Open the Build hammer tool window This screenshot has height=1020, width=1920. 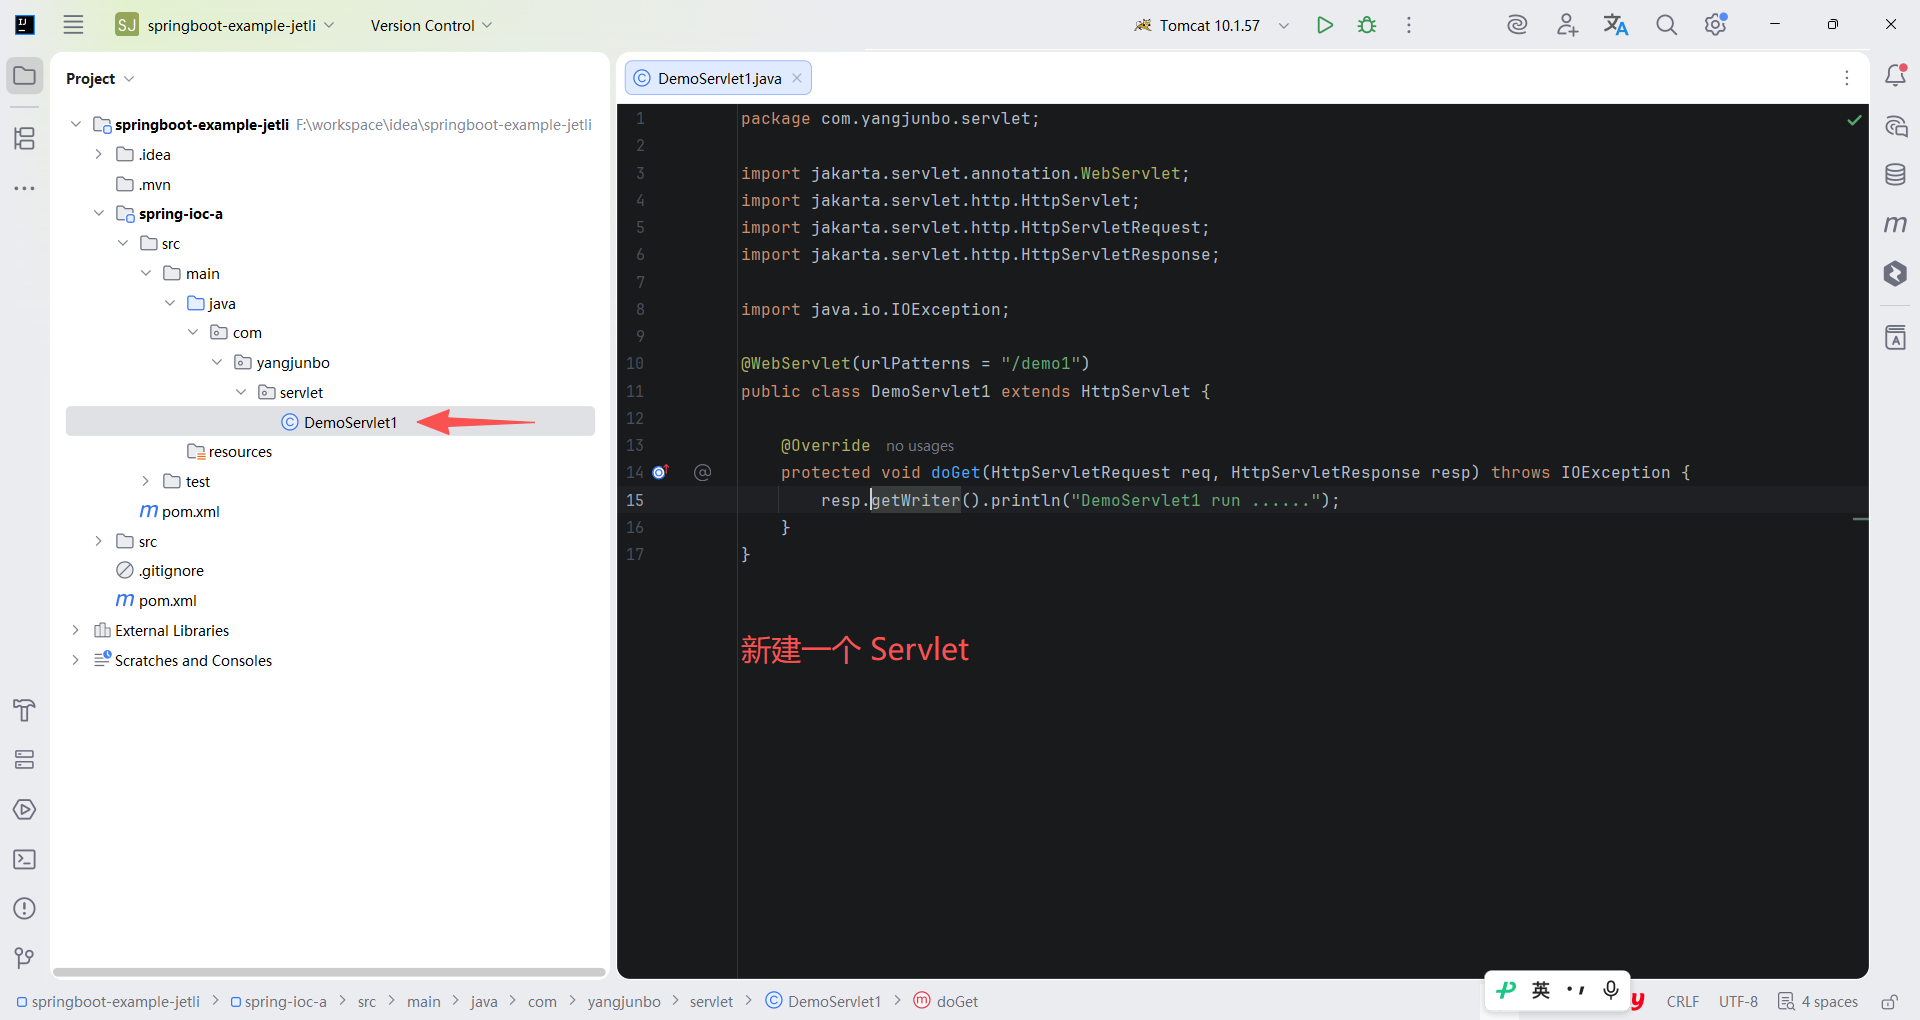[x=25, y=710]
